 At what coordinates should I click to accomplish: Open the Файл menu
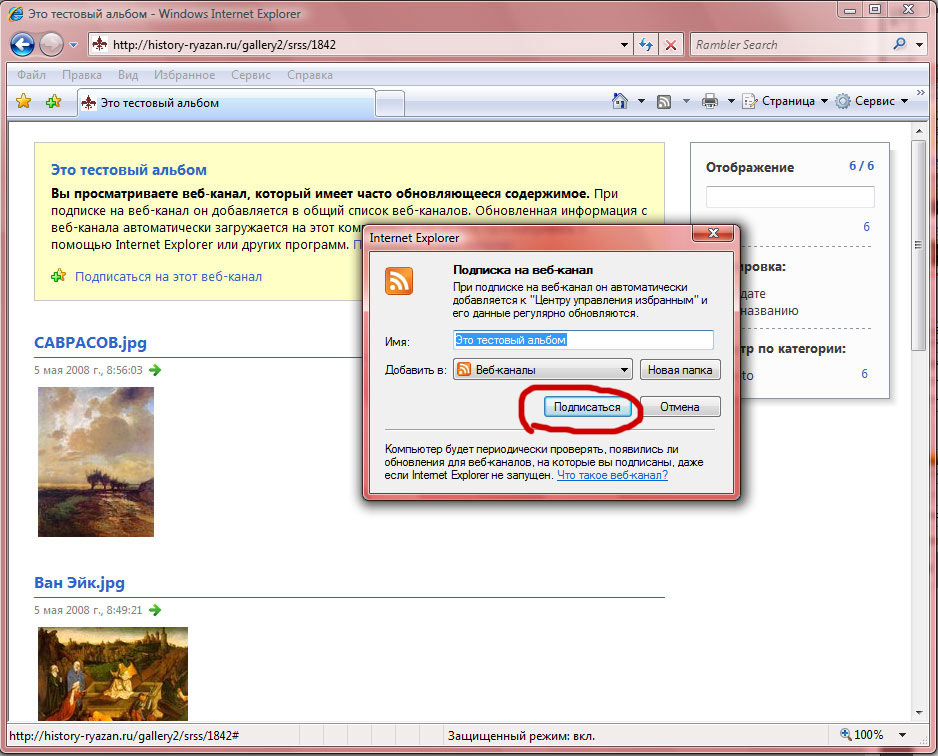click(x=31, y=75)
